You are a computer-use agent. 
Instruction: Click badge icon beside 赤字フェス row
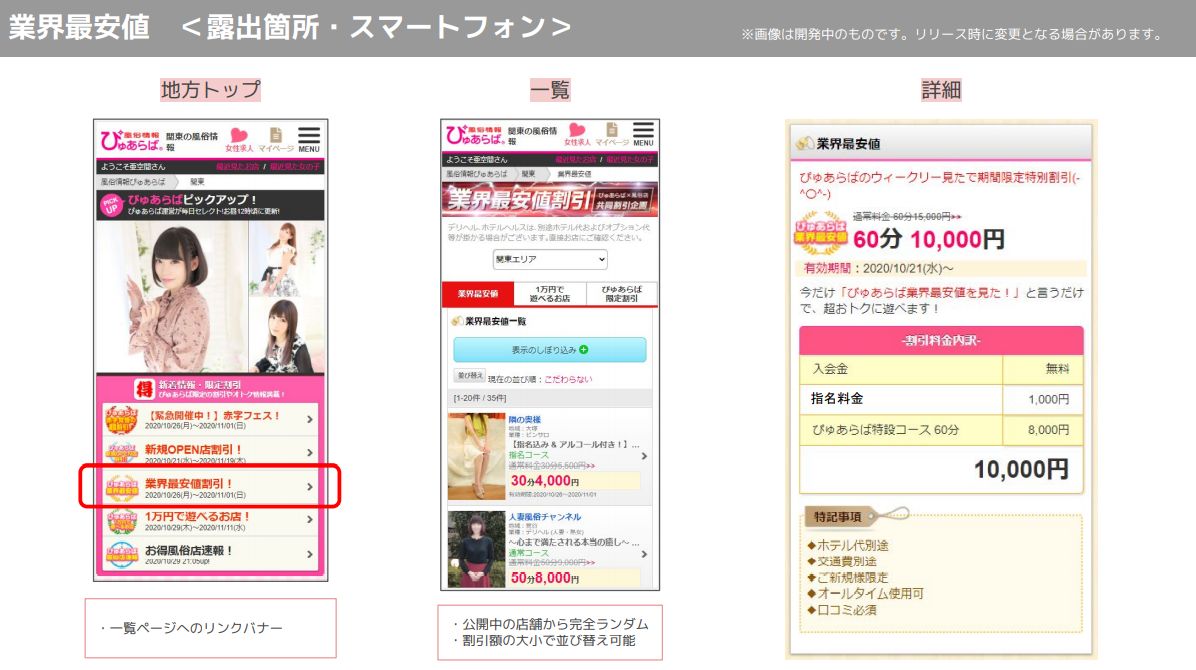121,419
